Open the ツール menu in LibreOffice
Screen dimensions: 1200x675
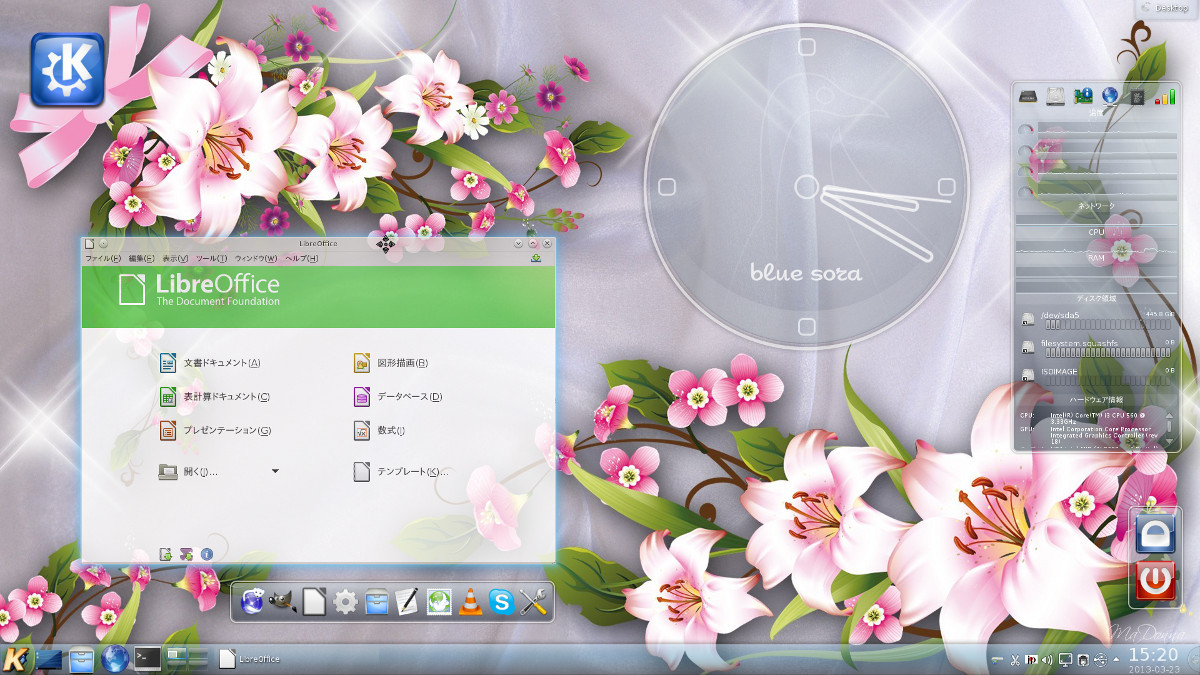click(212, 258)
